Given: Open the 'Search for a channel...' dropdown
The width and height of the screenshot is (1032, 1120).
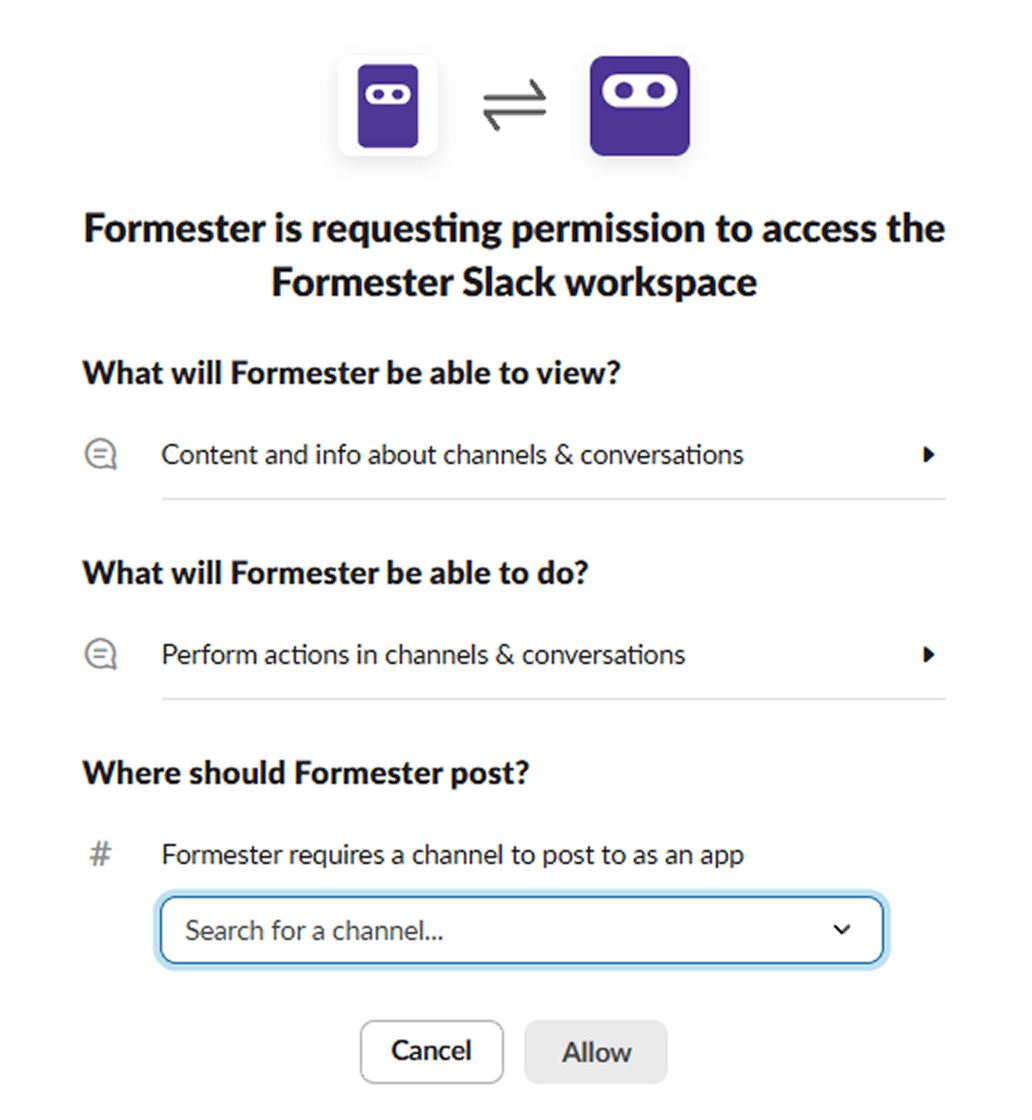Looking at the screenshot, I should tap(520, 930).
